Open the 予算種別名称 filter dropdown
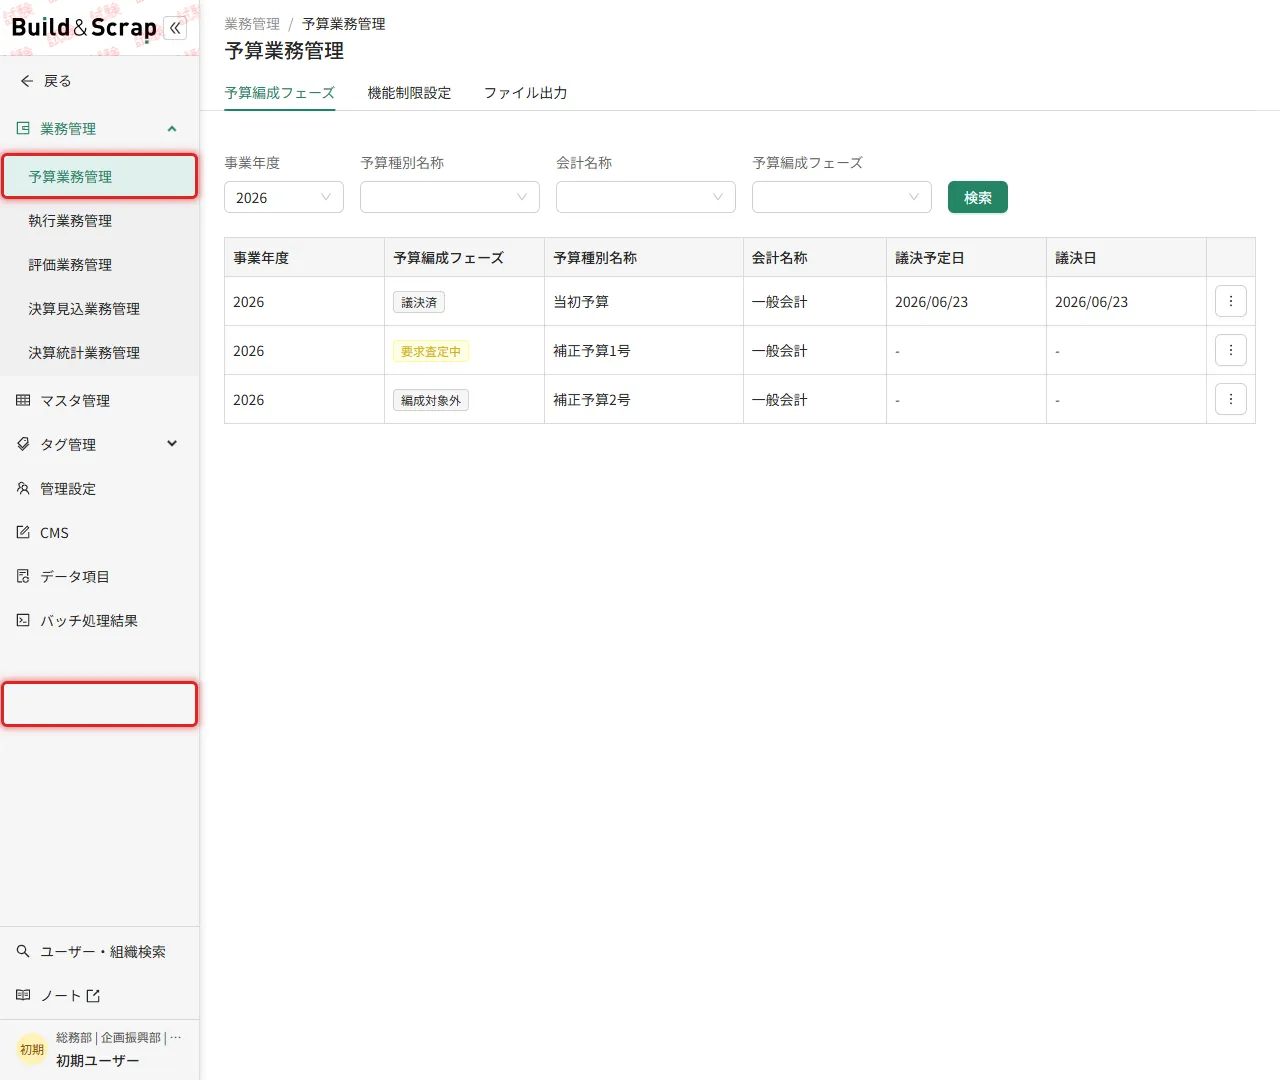 pyautogui.click(x=450, y=197)
